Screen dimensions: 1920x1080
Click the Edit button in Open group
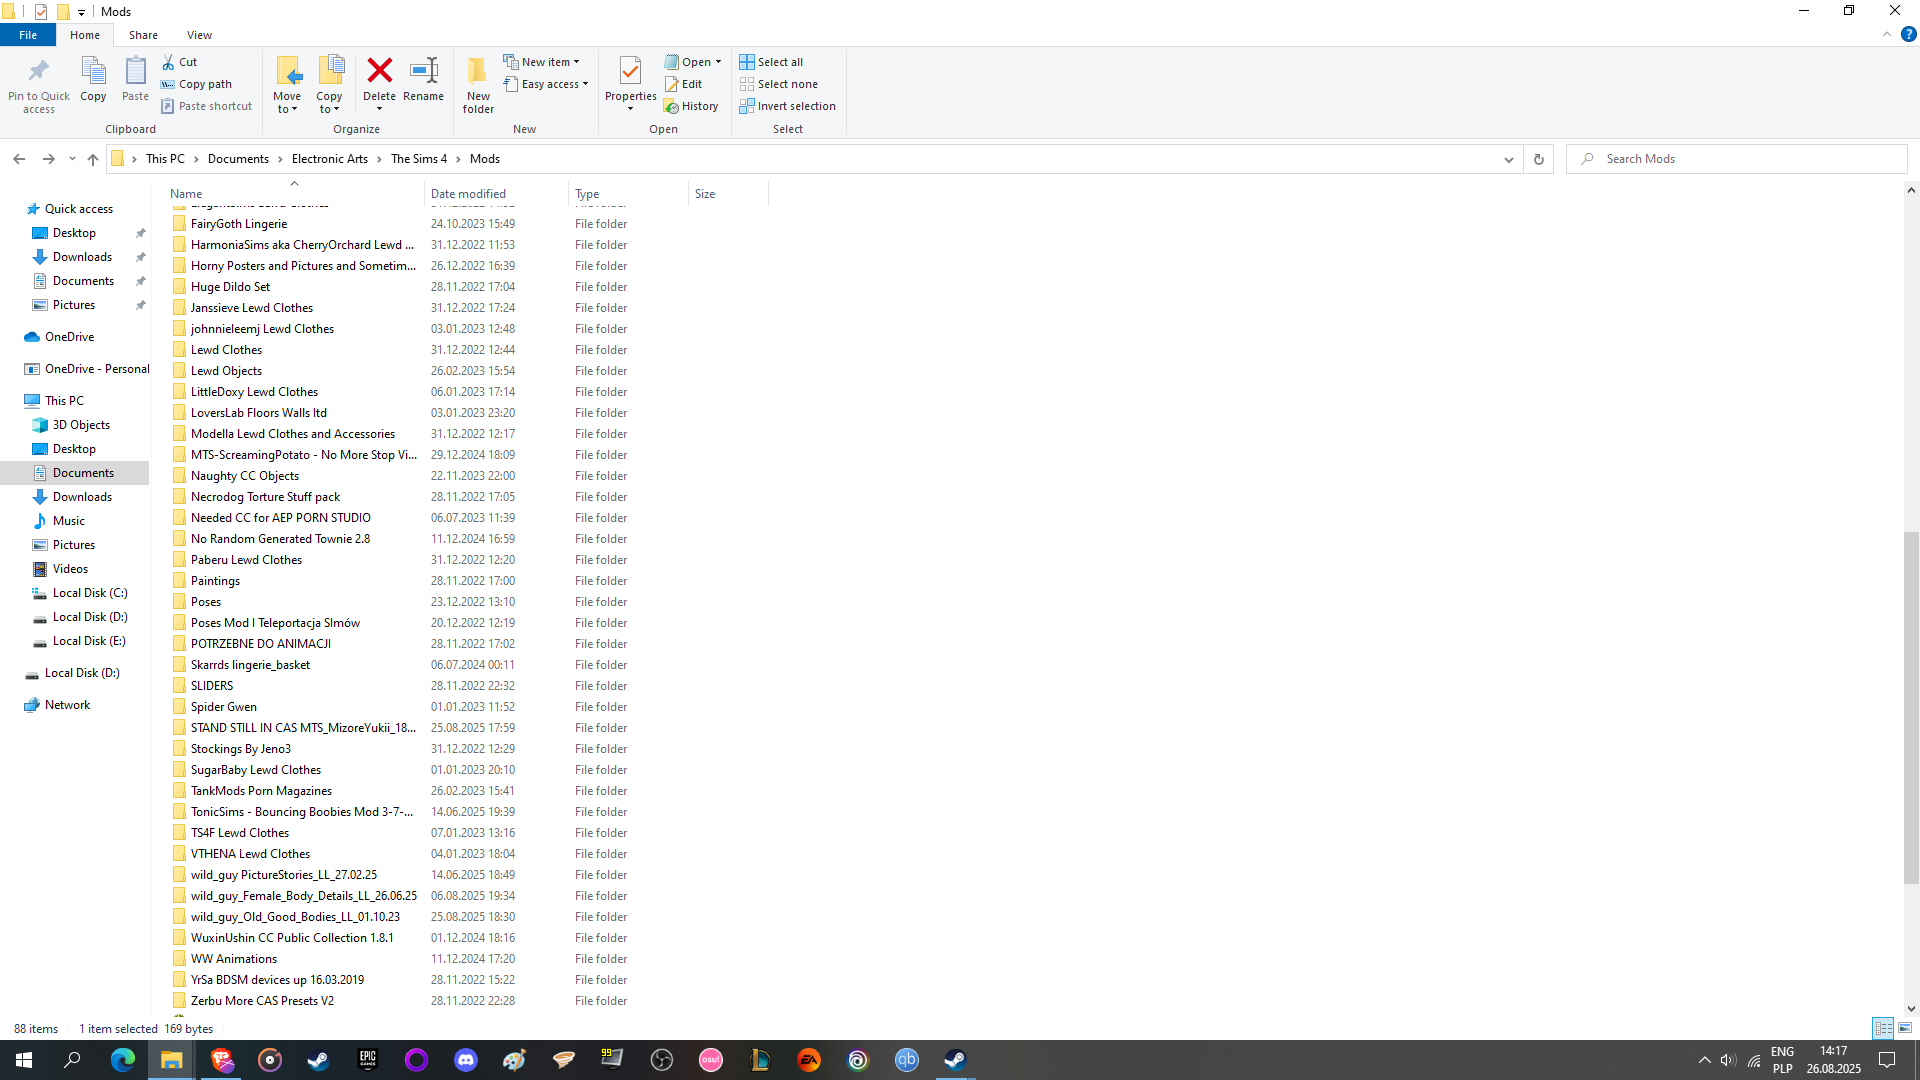684,84
